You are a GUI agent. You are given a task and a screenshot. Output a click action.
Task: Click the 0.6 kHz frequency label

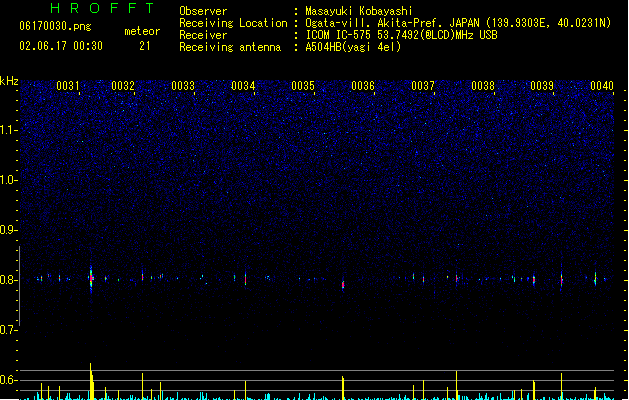(9, 380)
